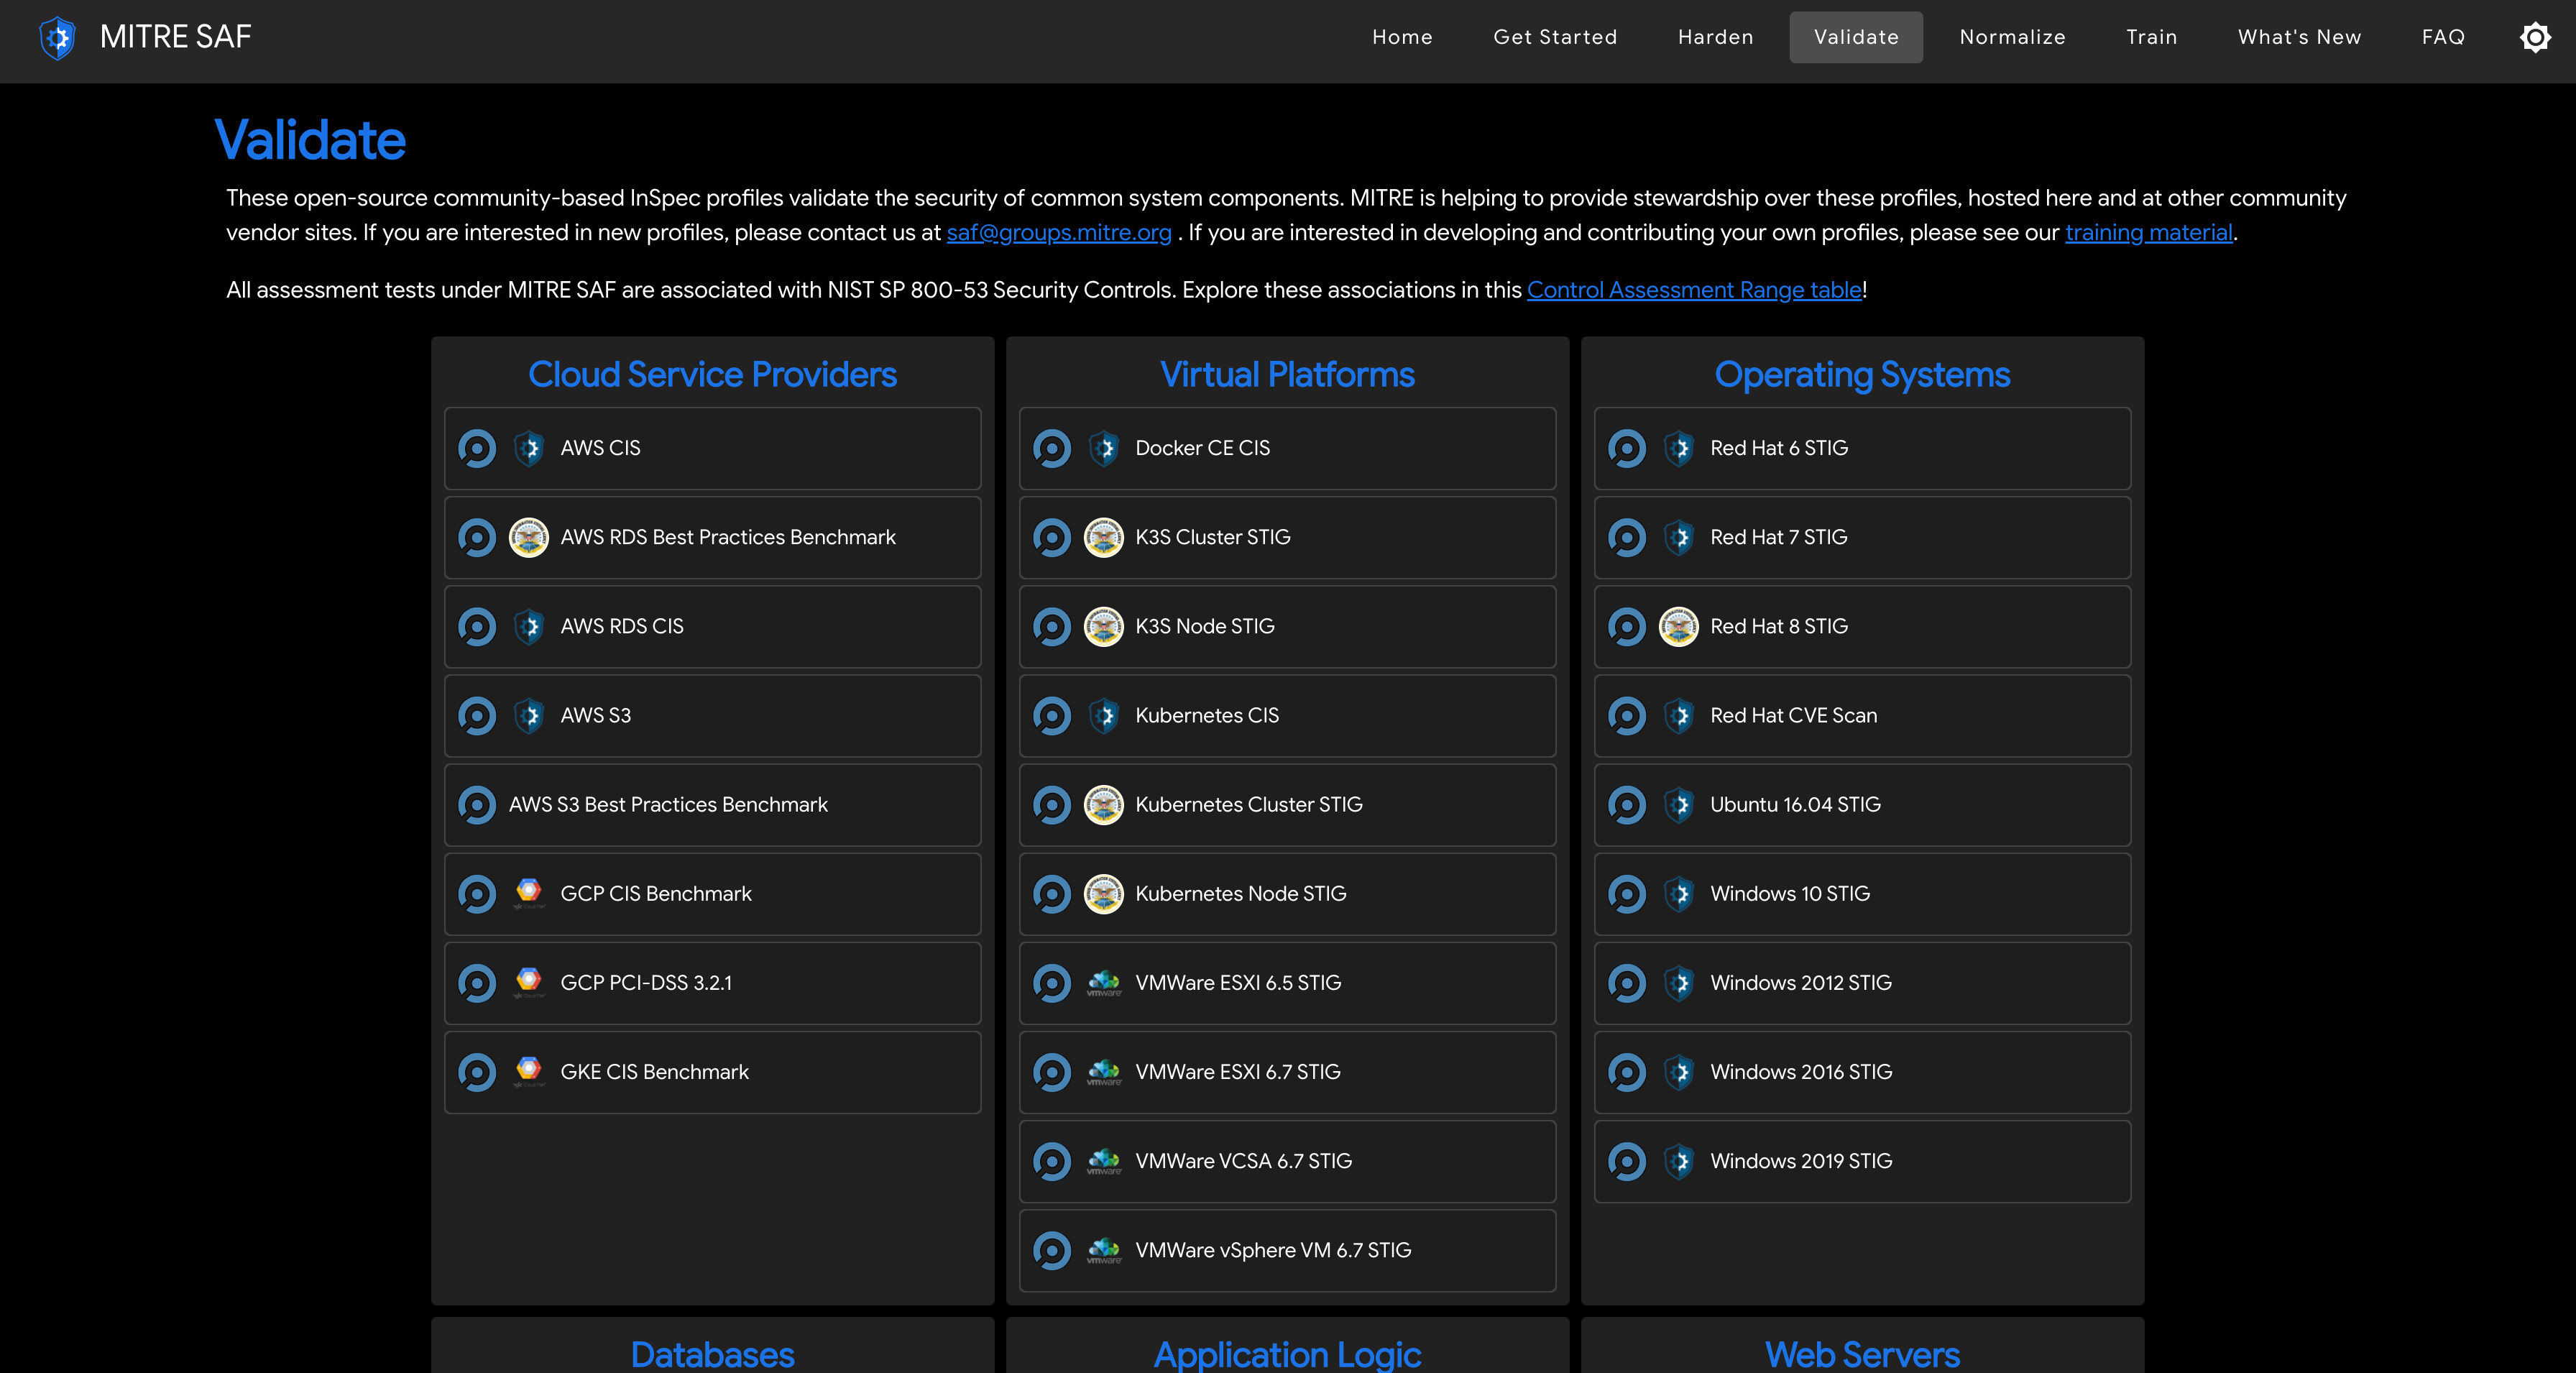2576x1373 pixels.
Task: Click the MITRE SAF title text
Action: pyautogui.click(x=175, y=37)
